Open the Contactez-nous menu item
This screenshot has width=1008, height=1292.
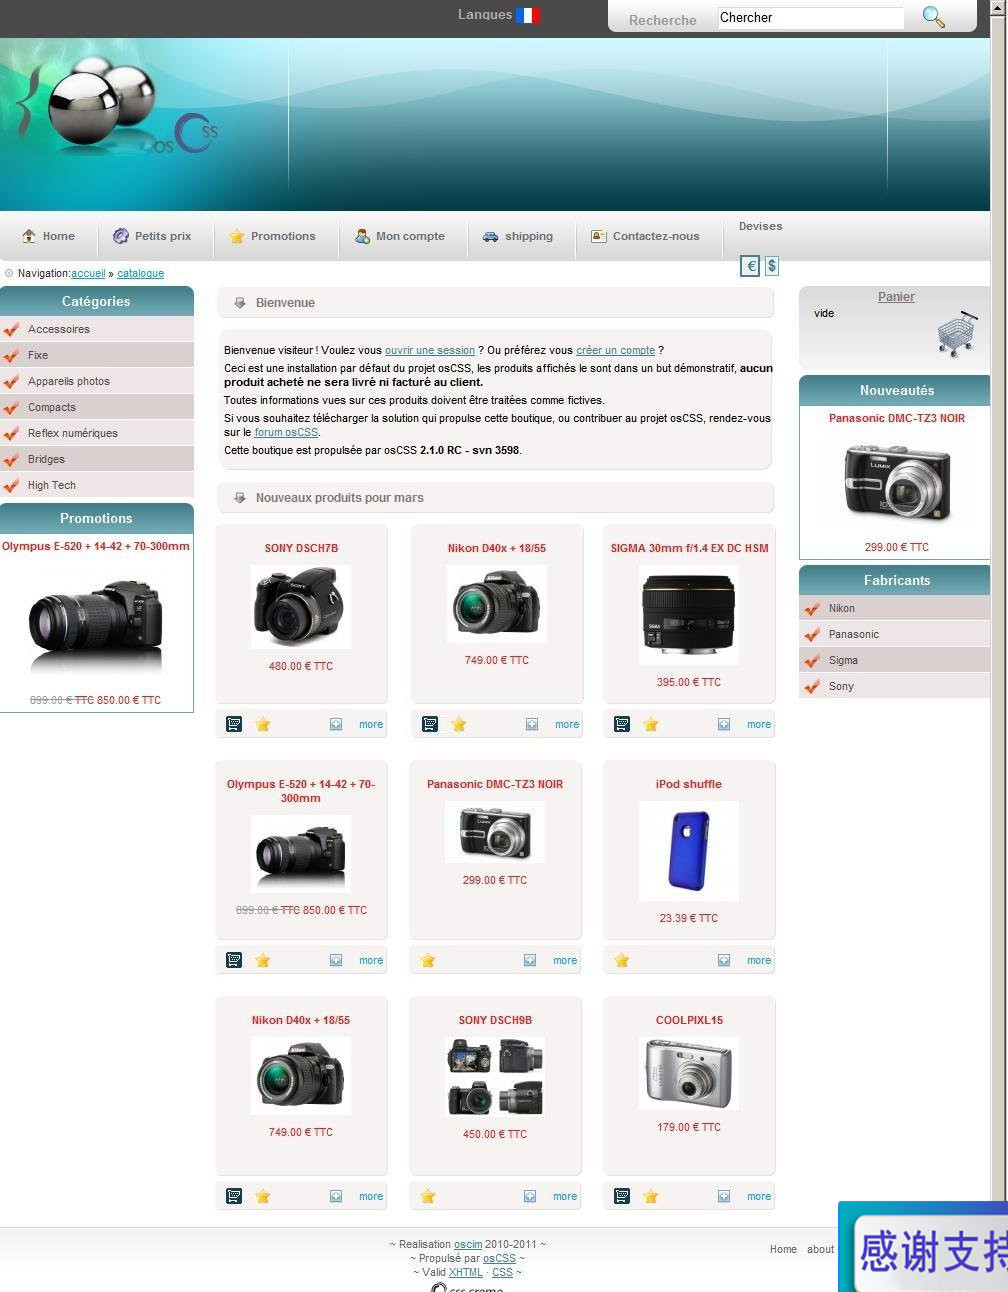(x=645, y=236)
